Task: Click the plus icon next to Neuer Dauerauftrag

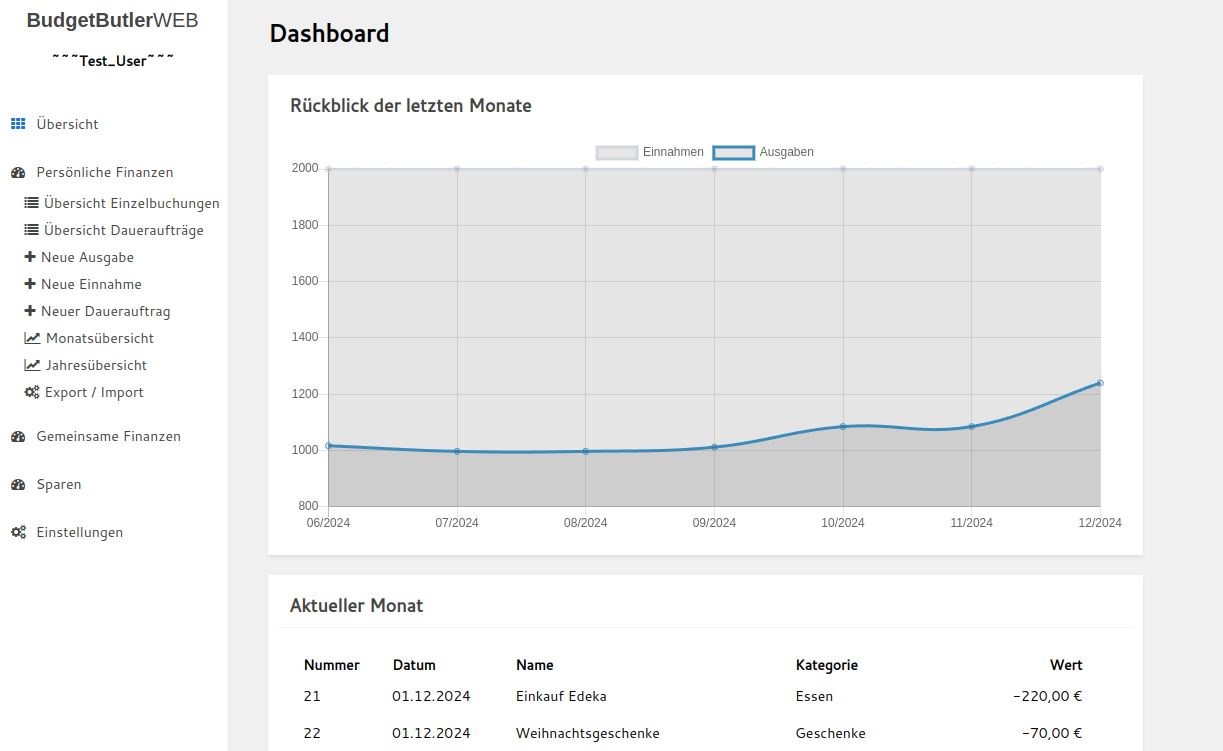Action: pyautogui.click(x=31, y=311)
